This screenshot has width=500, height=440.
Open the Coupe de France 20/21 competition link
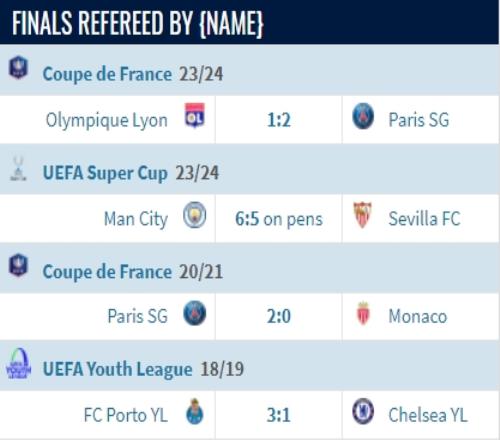click(x=107, y=272)
